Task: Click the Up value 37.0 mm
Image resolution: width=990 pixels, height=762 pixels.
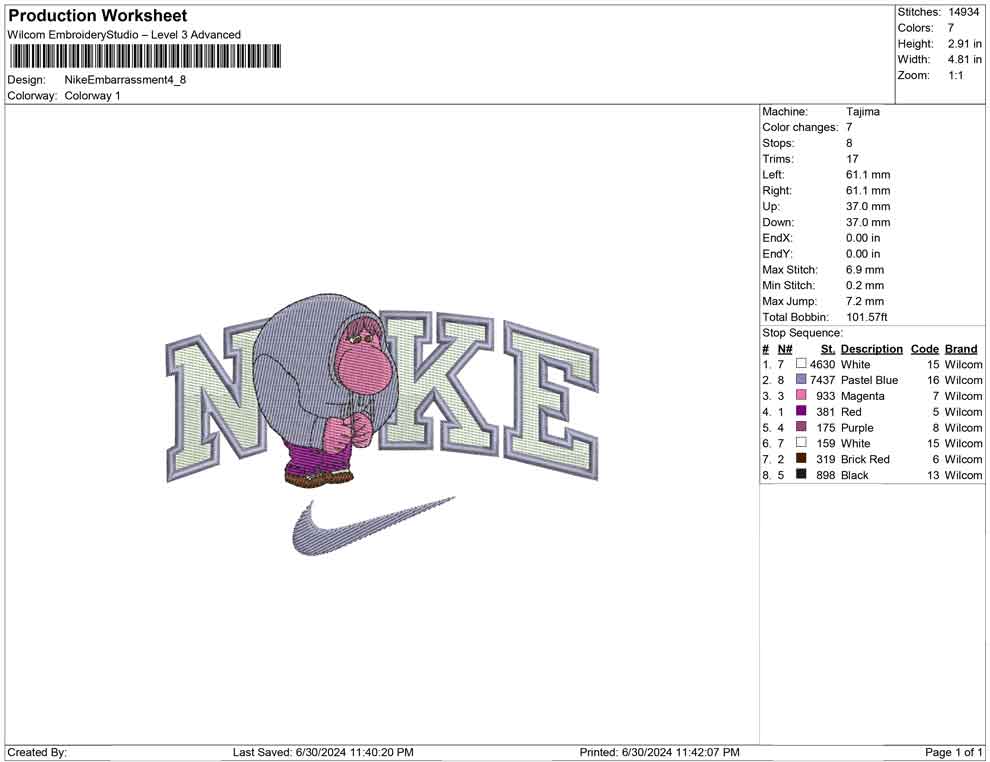Action: click(x=868, y=206)
